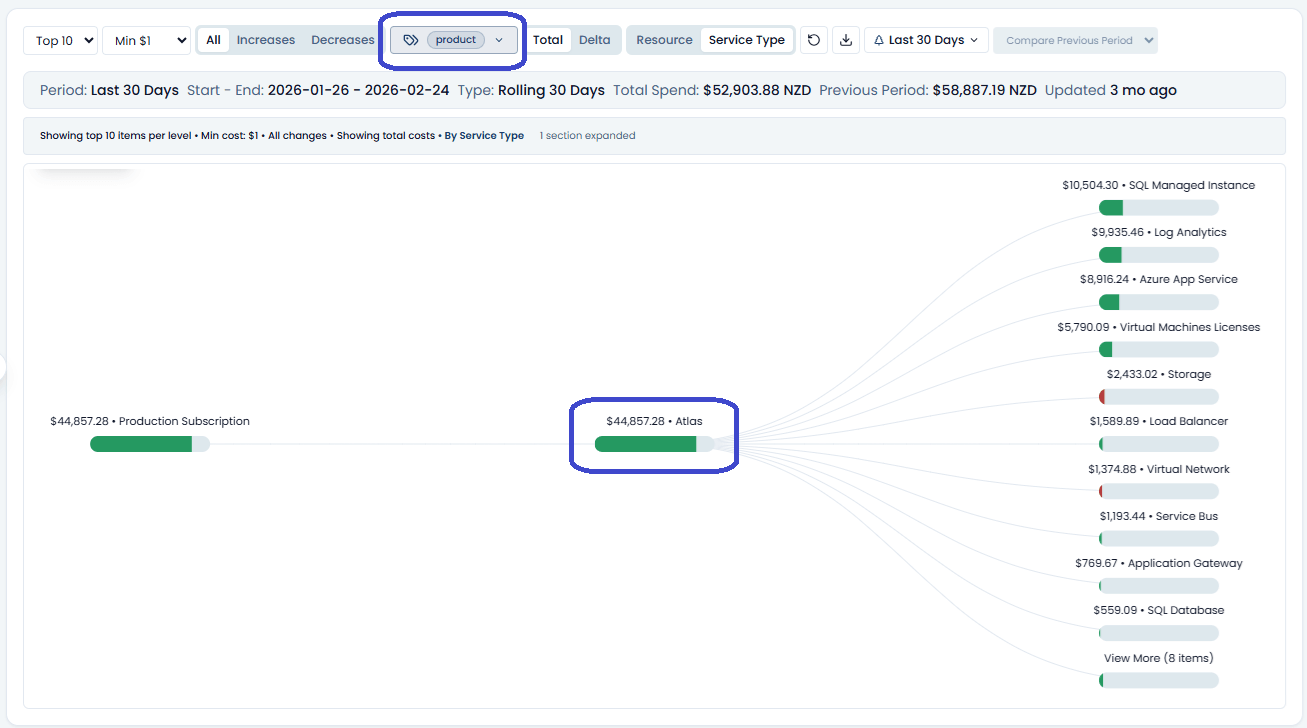Image resolution: width=1307 pixels, height=728 pixels.
Task: Open the Last 30 Days period dropdown
Action: tap(926, 40)
